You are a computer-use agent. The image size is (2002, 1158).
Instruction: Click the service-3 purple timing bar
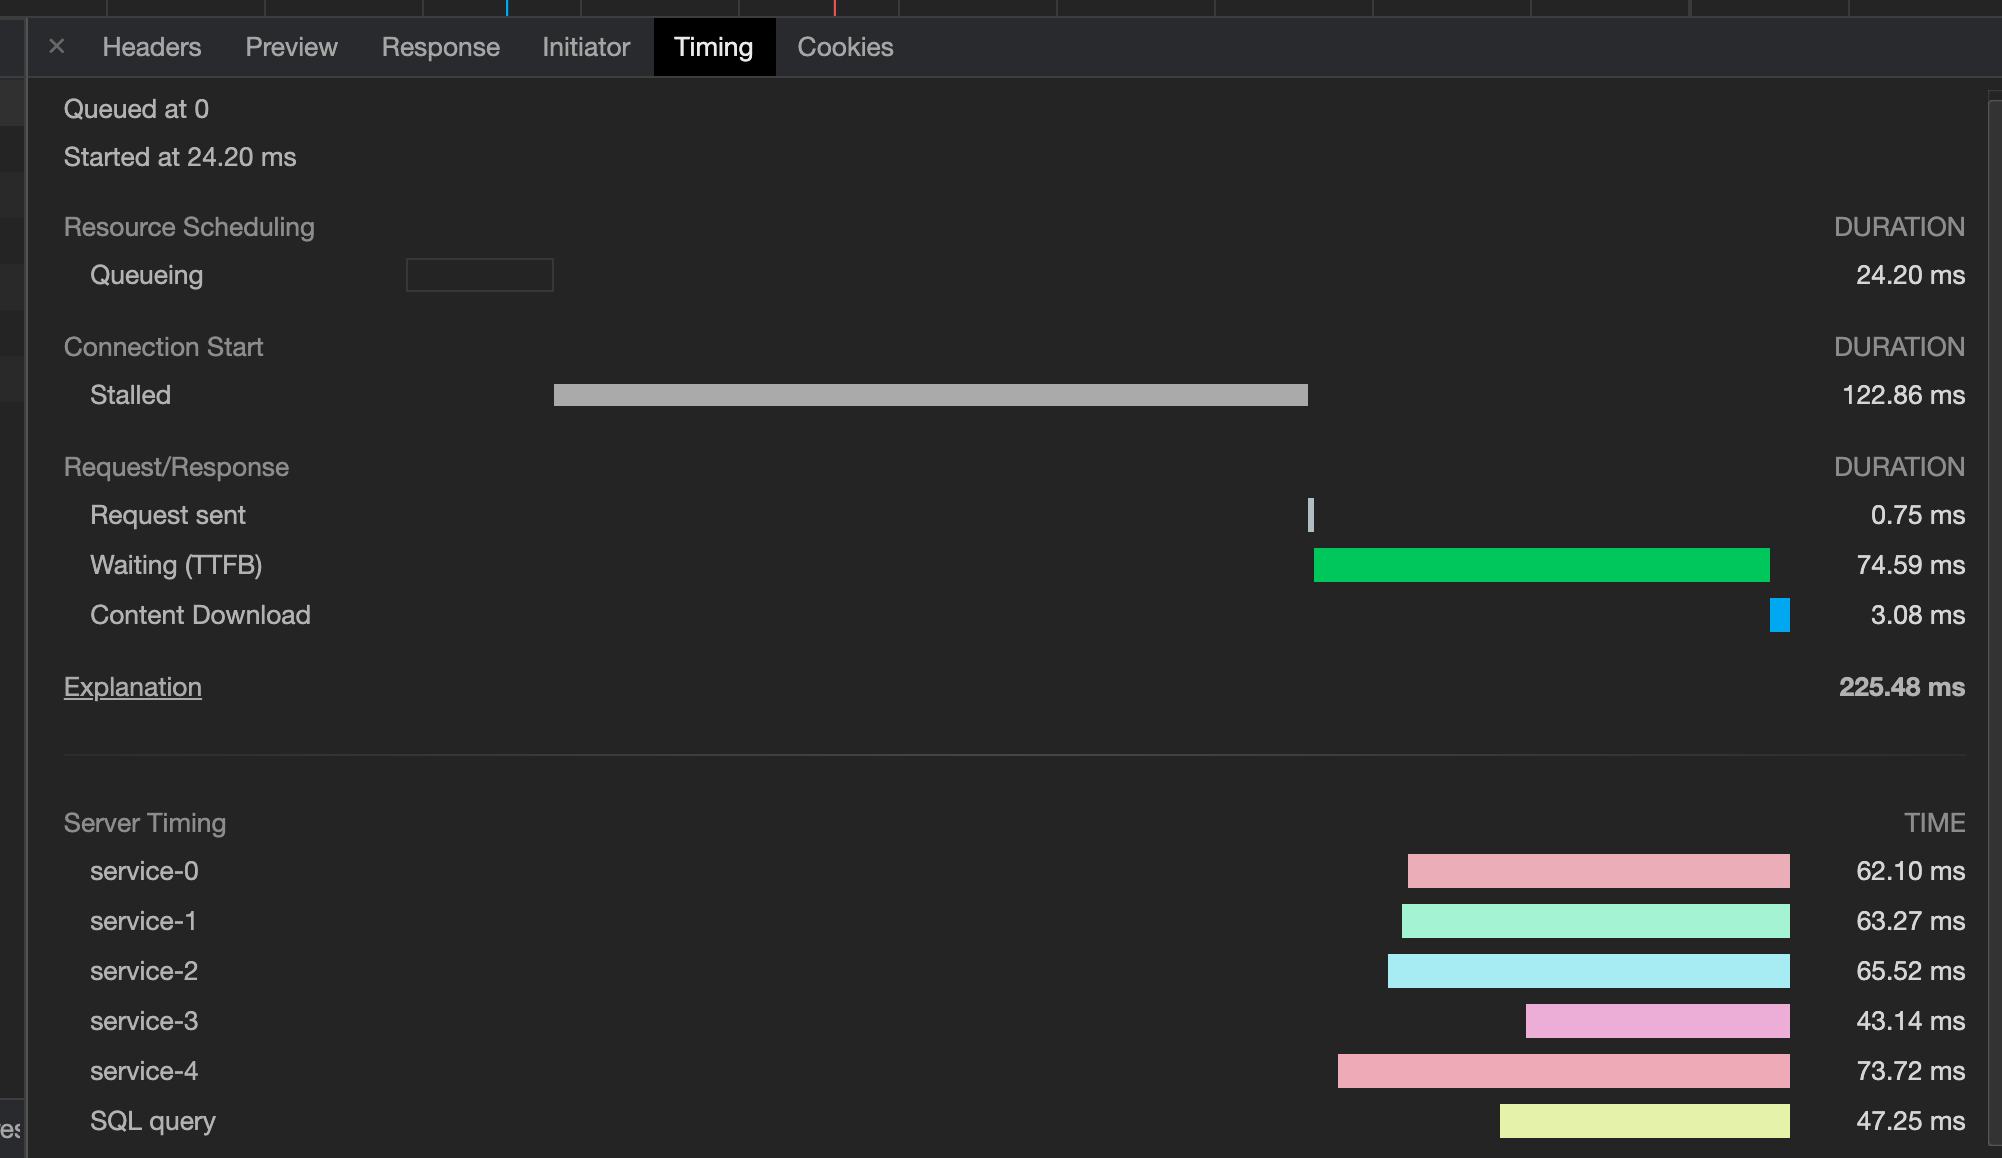click(1657, 1021)
